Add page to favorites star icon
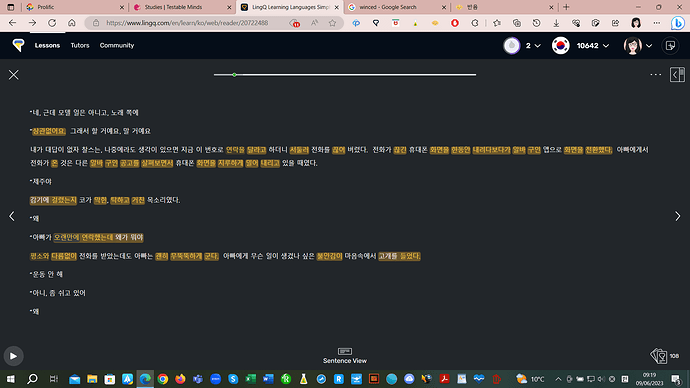This screenshot has width=690, height=388. 332,23
